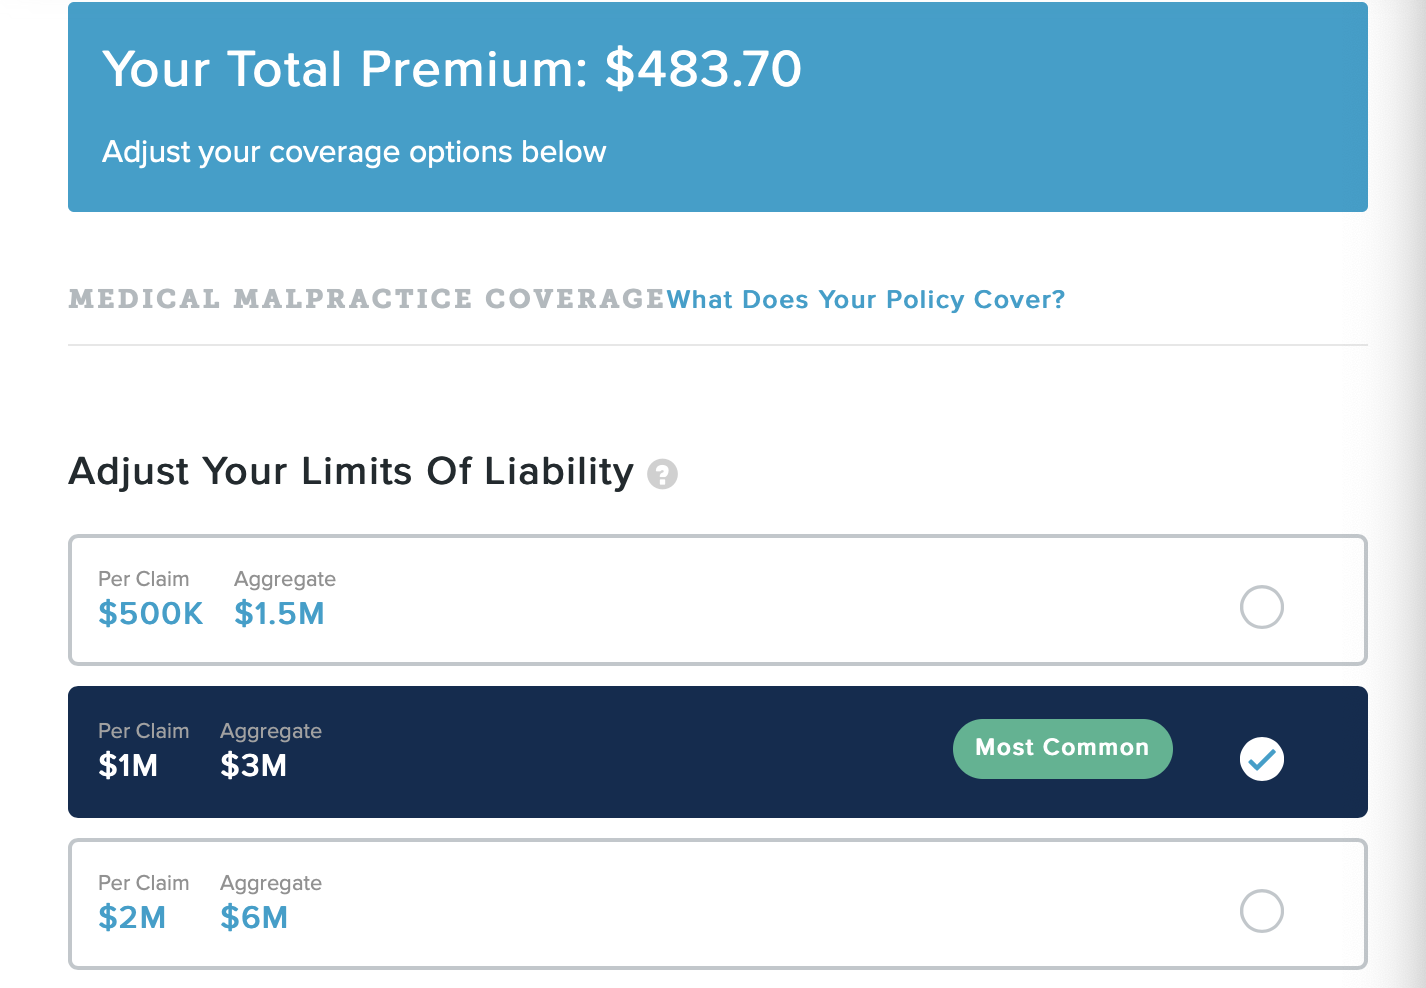Click the Per Claim label above $500K
This screenshot has height=988, width=1426.
tap(143, 579)
